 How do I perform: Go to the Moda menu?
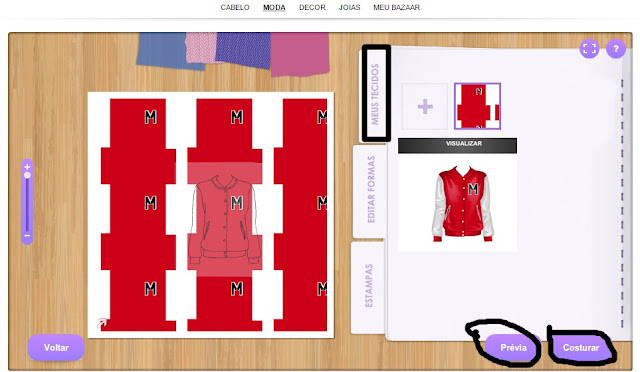[x=274, y=7]
